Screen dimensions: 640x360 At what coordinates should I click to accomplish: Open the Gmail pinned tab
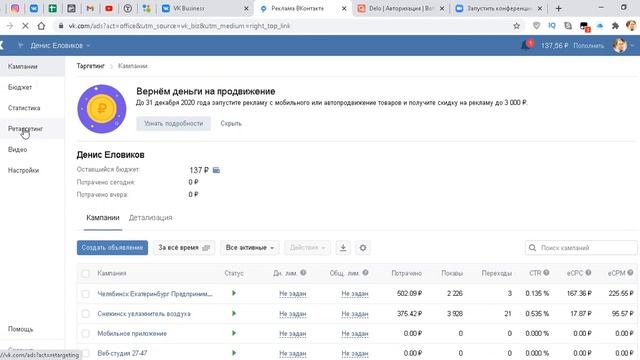pyautogui.click(x=90, y=8)
